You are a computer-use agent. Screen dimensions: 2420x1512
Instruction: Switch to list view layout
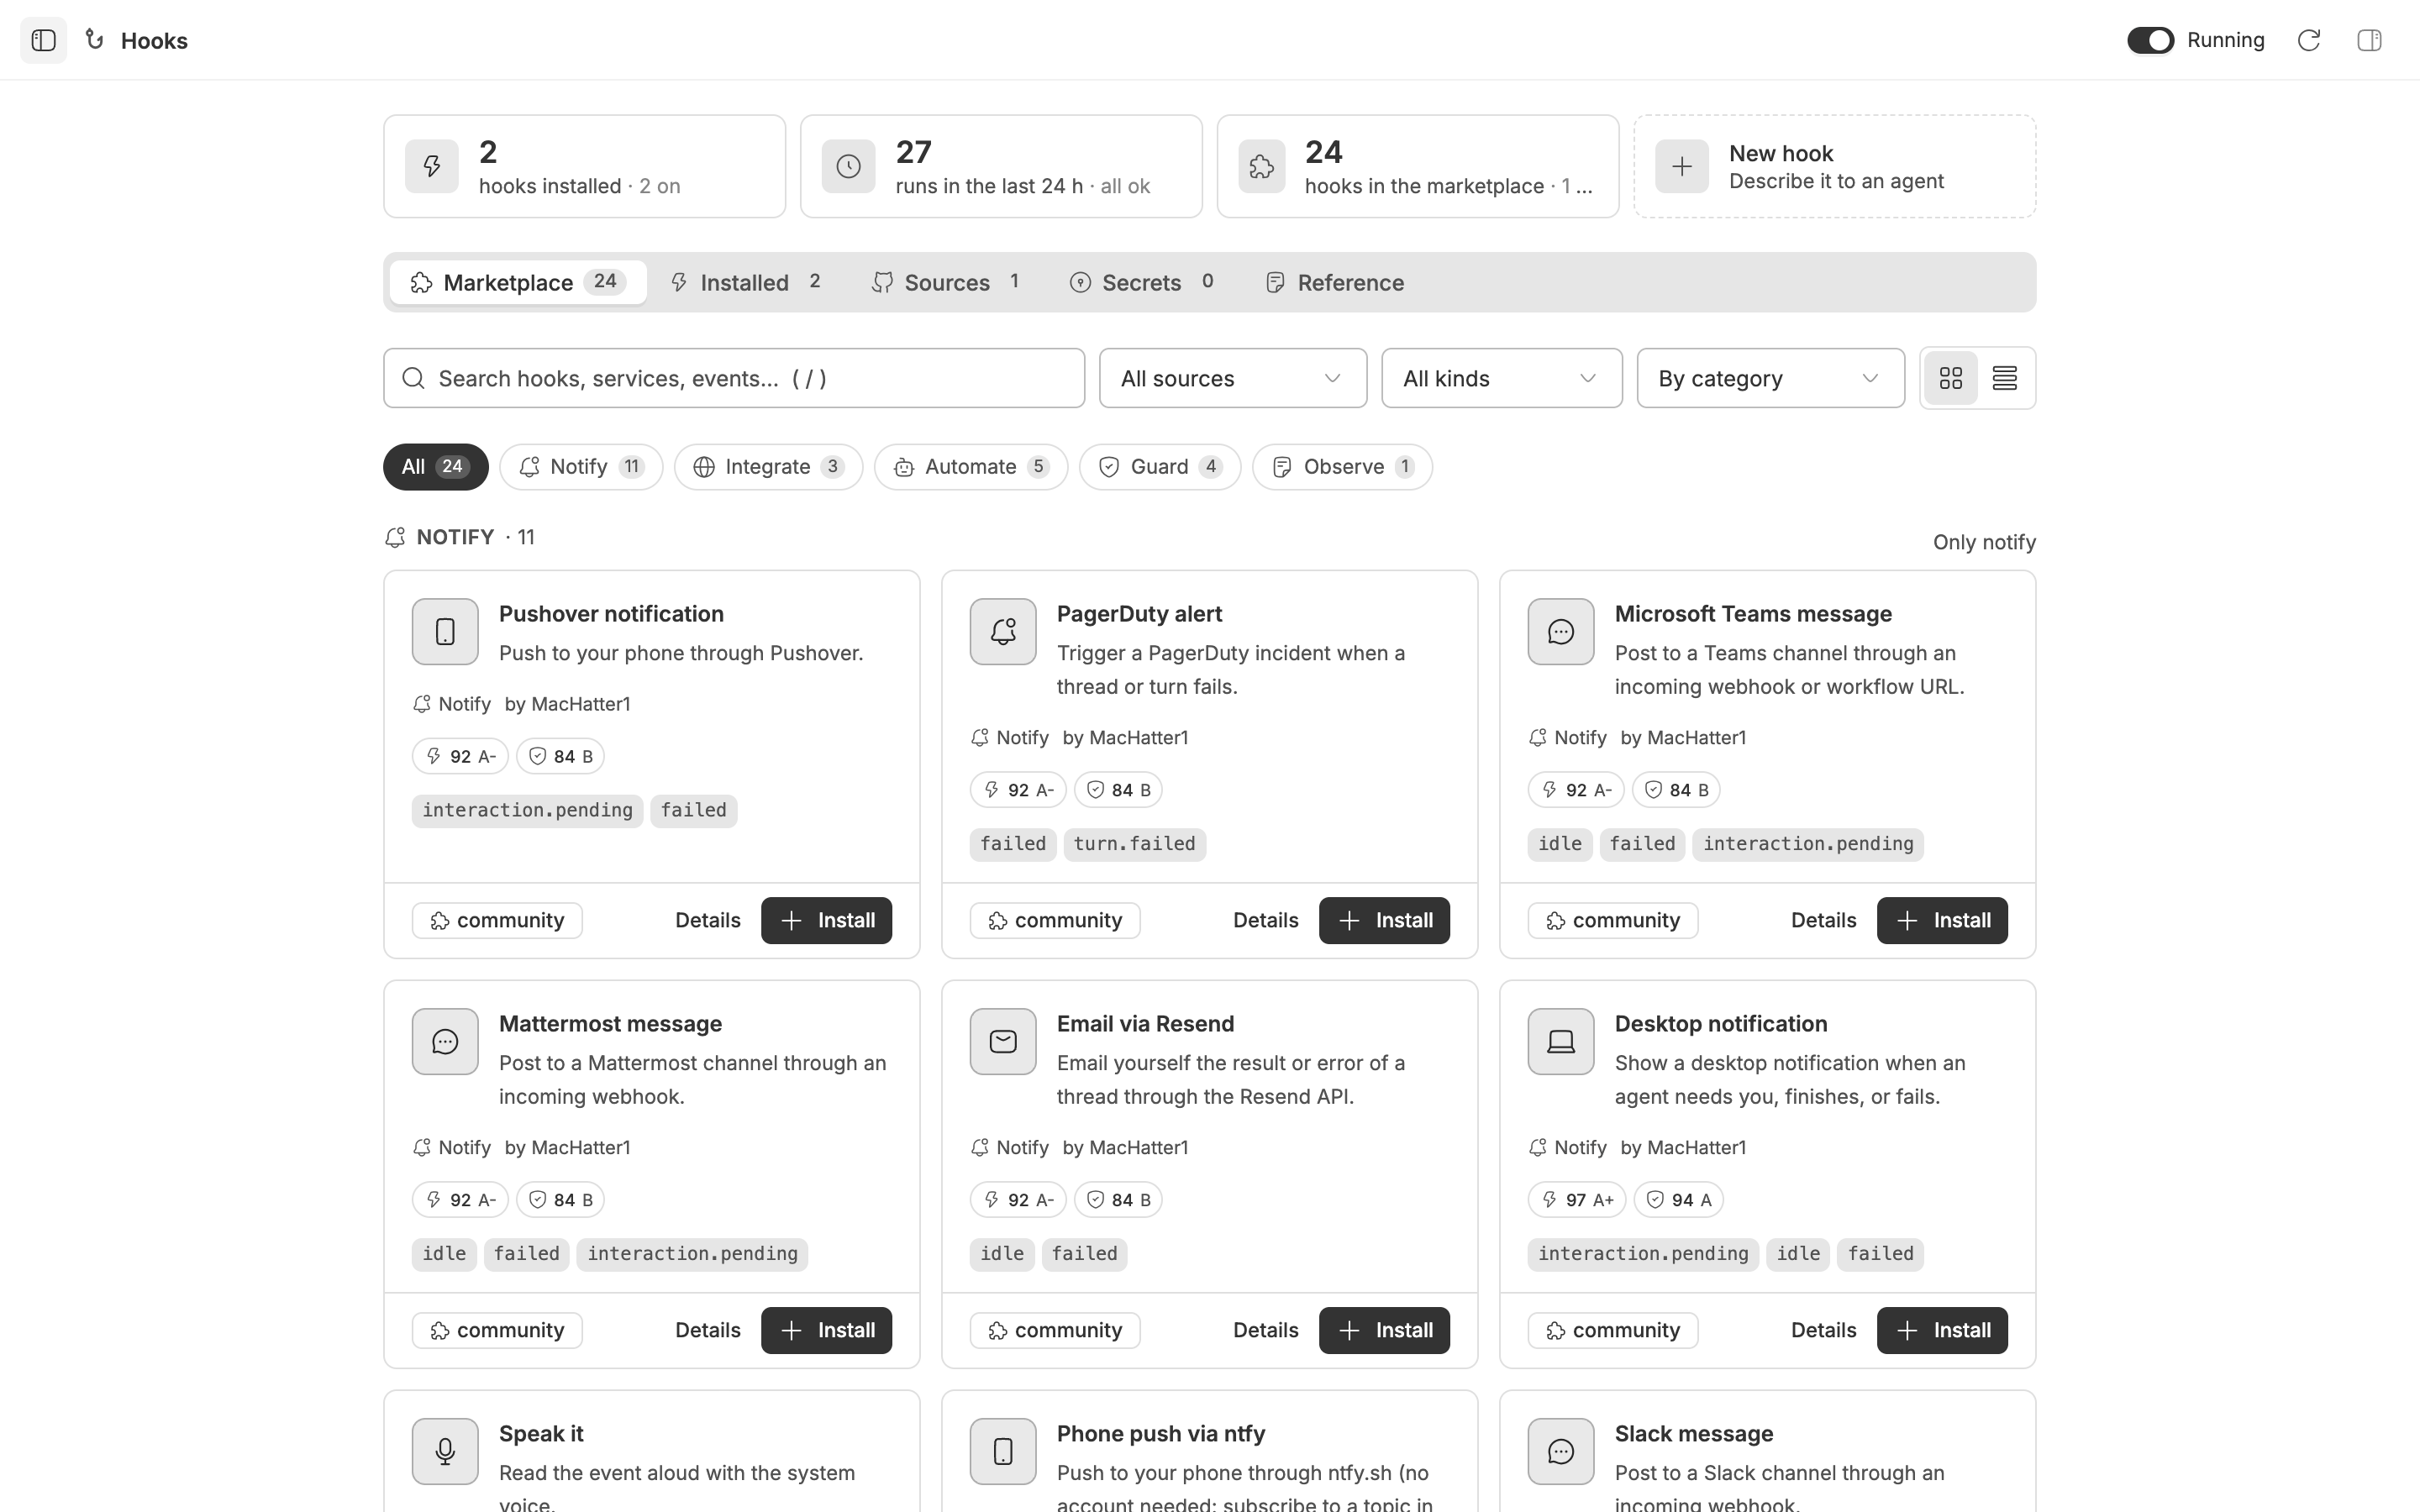[2004, 378]
